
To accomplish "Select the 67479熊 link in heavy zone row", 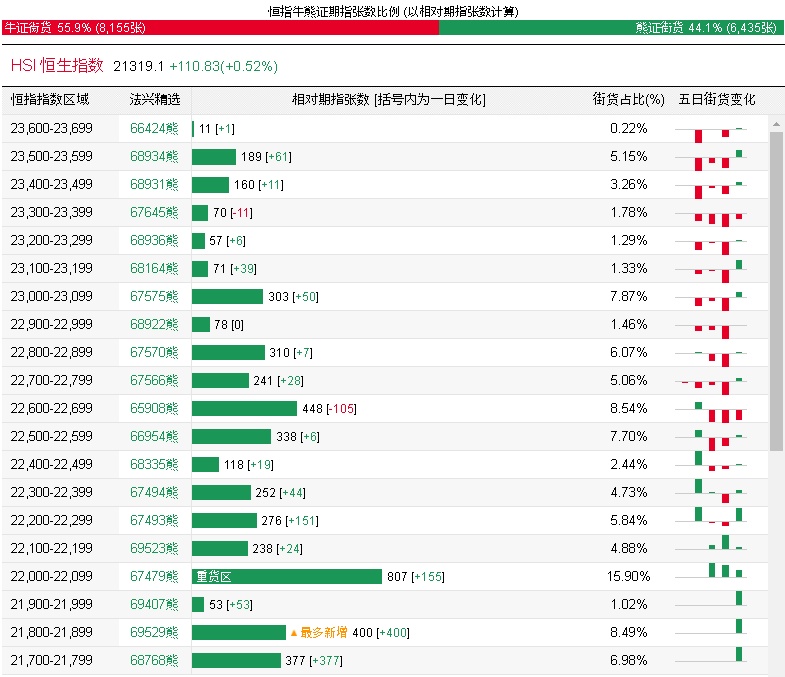I will pos(154,577).
